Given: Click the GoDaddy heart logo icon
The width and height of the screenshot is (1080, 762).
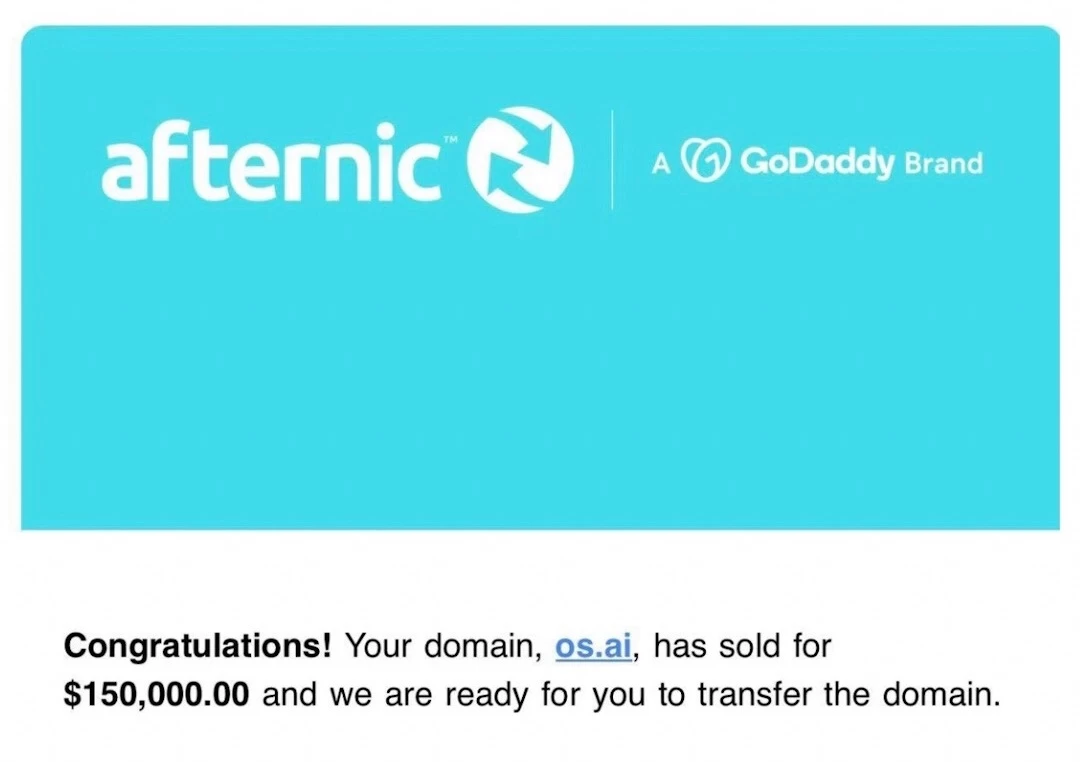Looking at the screenshot, I should 705,161.
